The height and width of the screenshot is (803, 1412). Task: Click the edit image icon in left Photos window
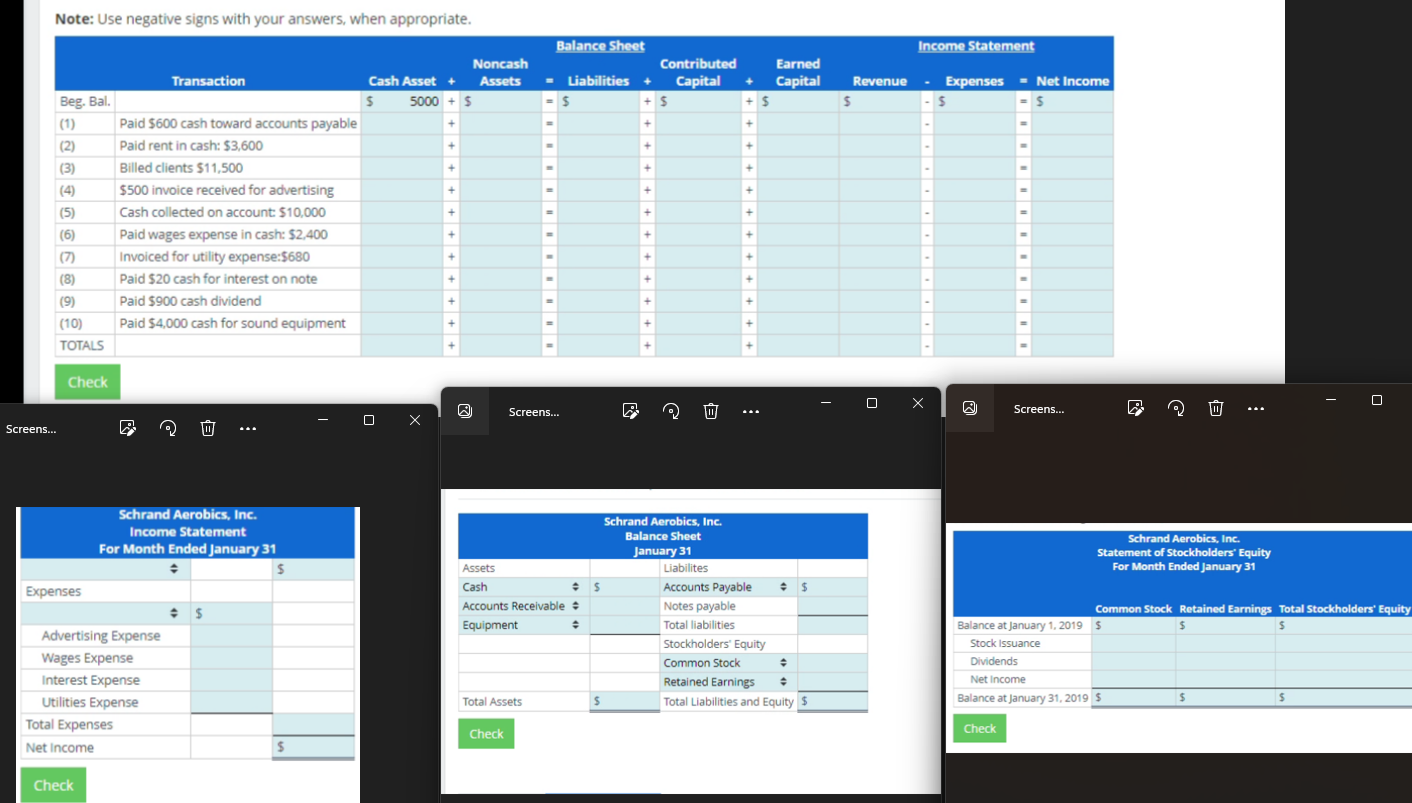coord(127,428)
